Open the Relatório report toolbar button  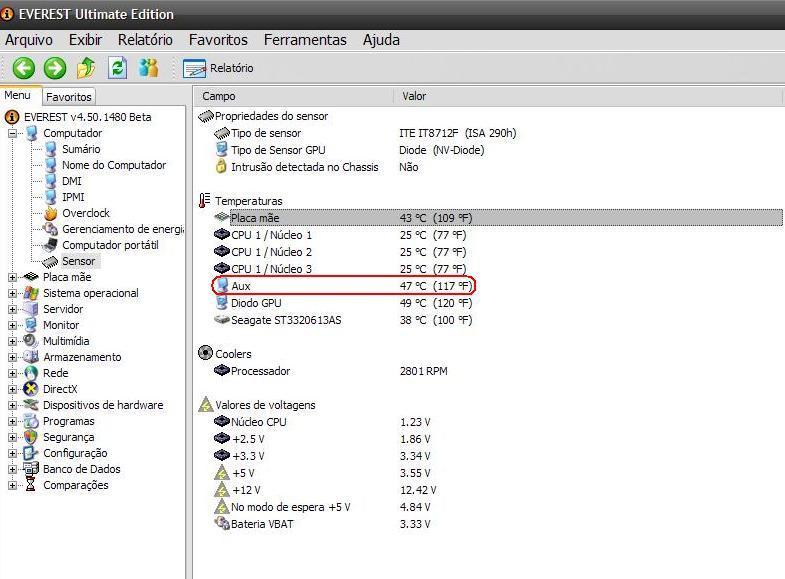(218, 68)
